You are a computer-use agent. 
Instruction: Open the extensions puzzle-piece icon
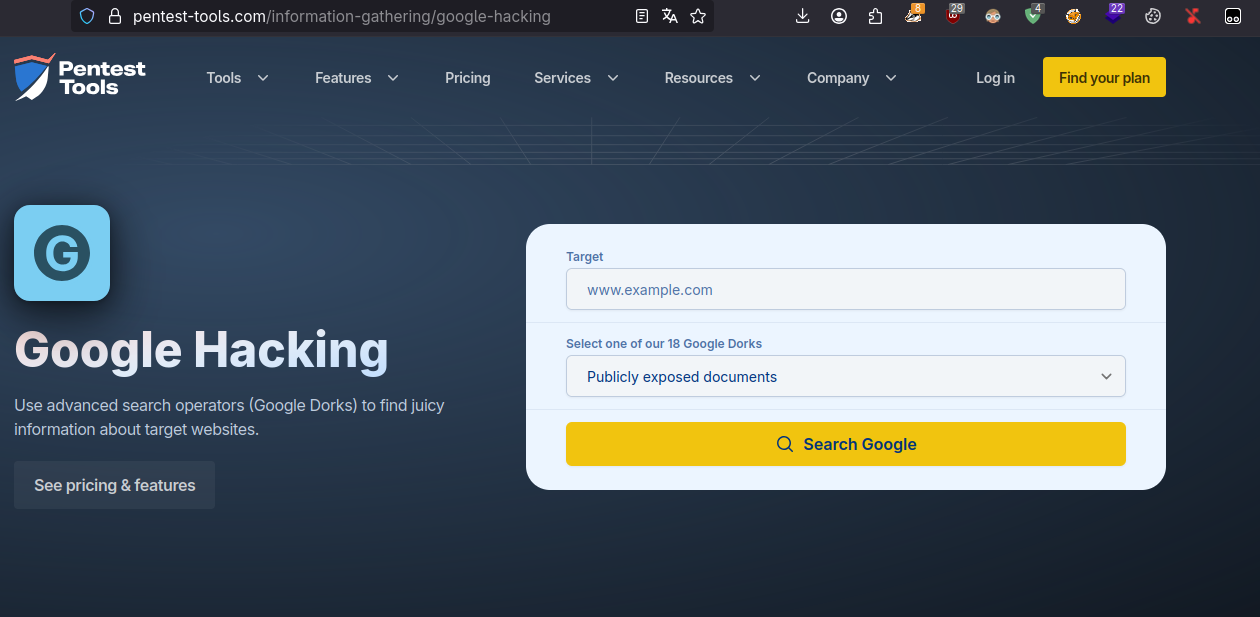pos(876,16)
